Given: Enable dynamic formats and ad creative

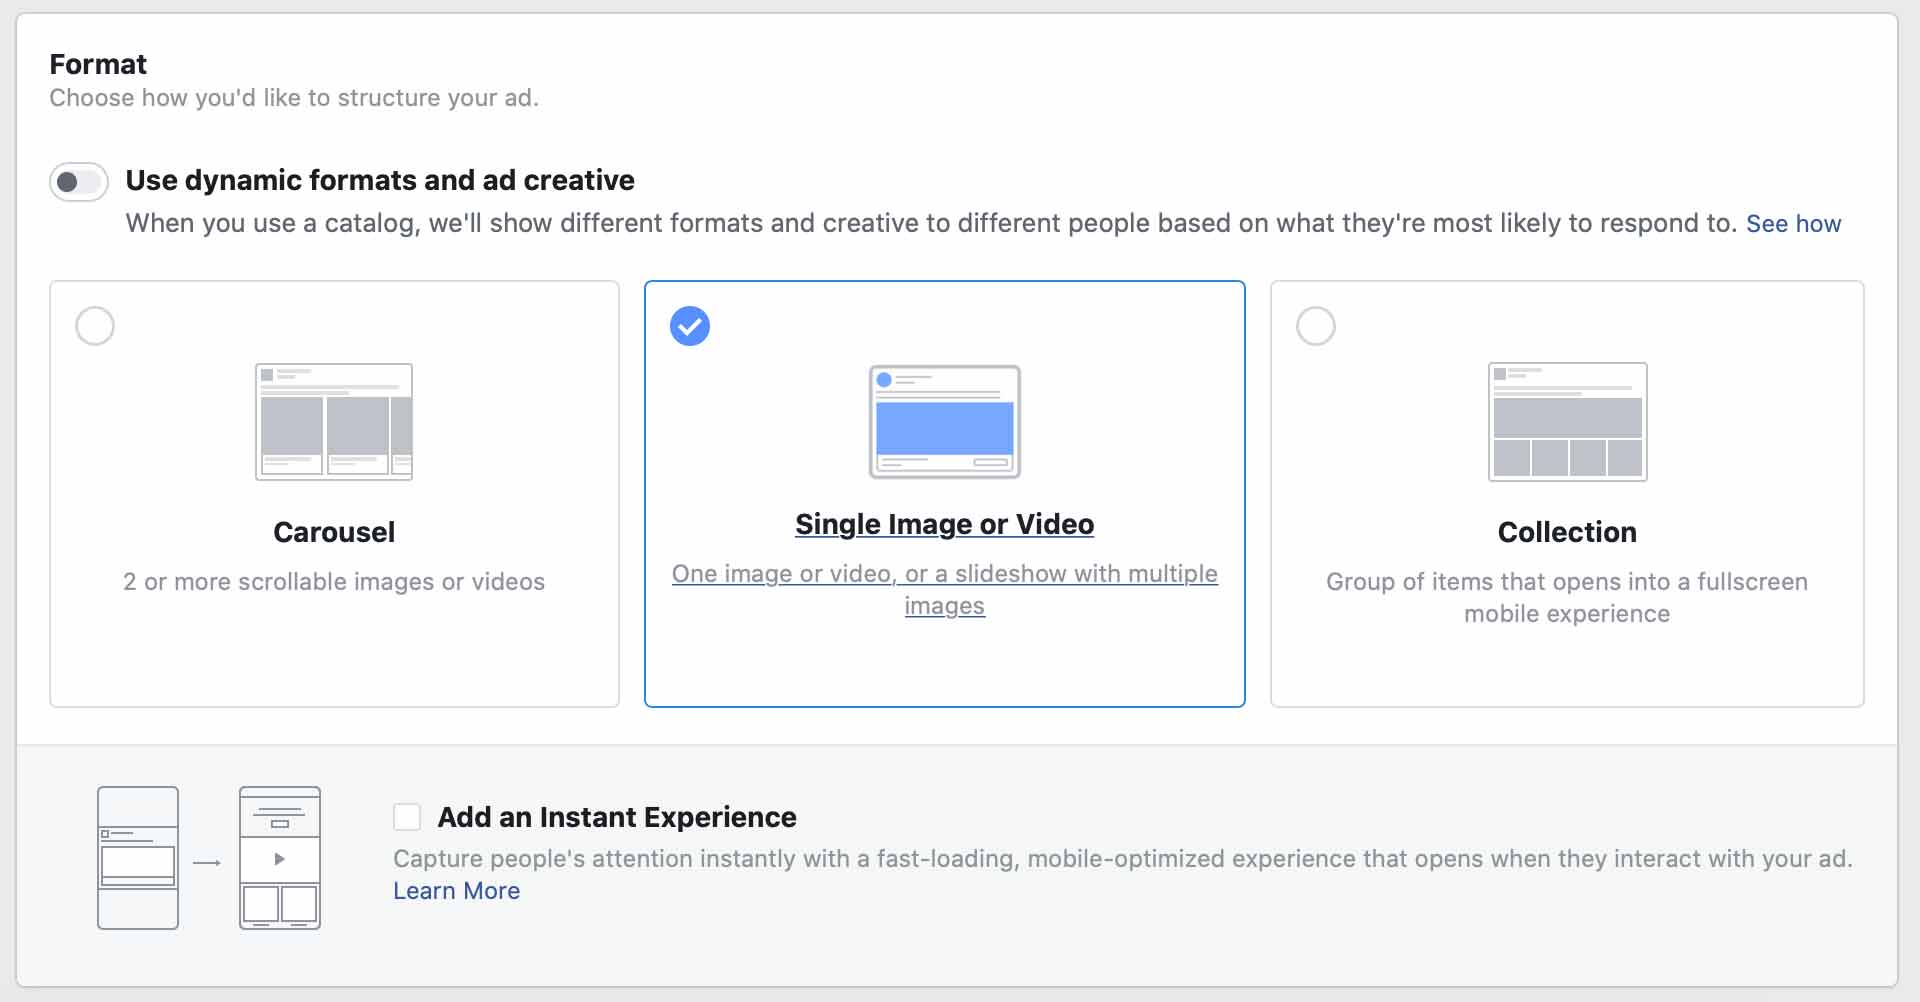Looking at the screenshot, I should 78,181.
